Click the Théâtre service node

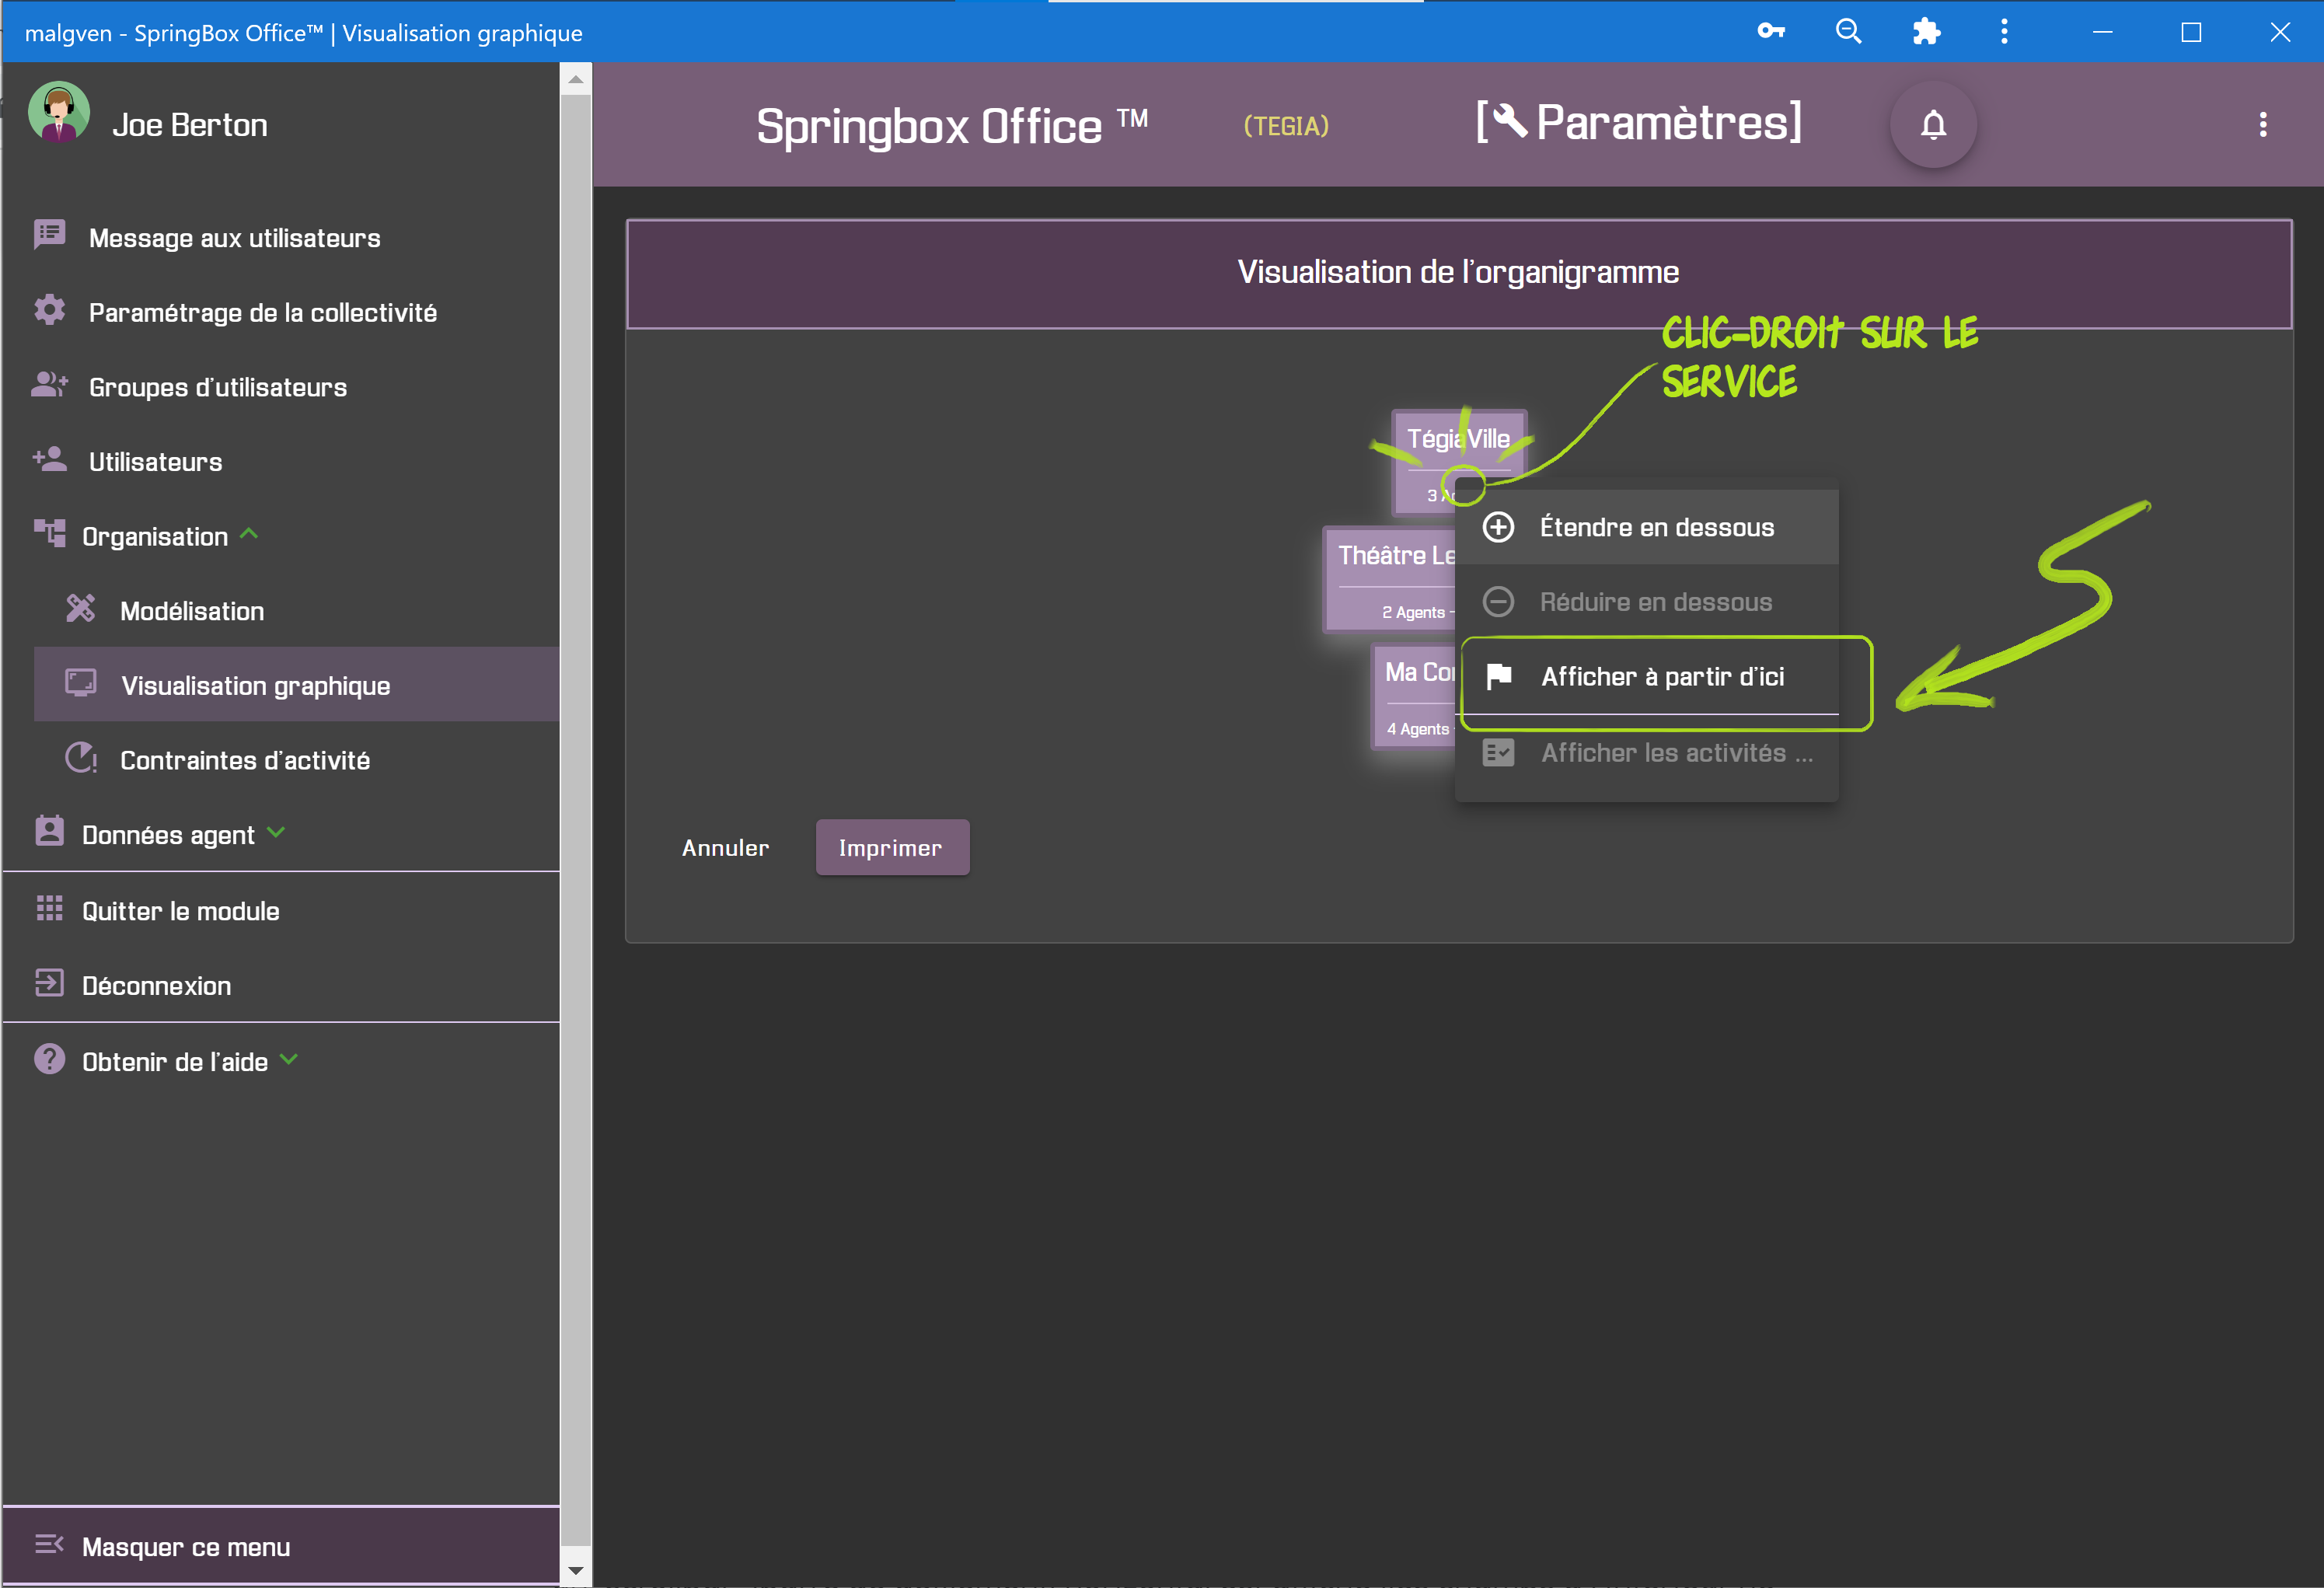(1389, 580)
